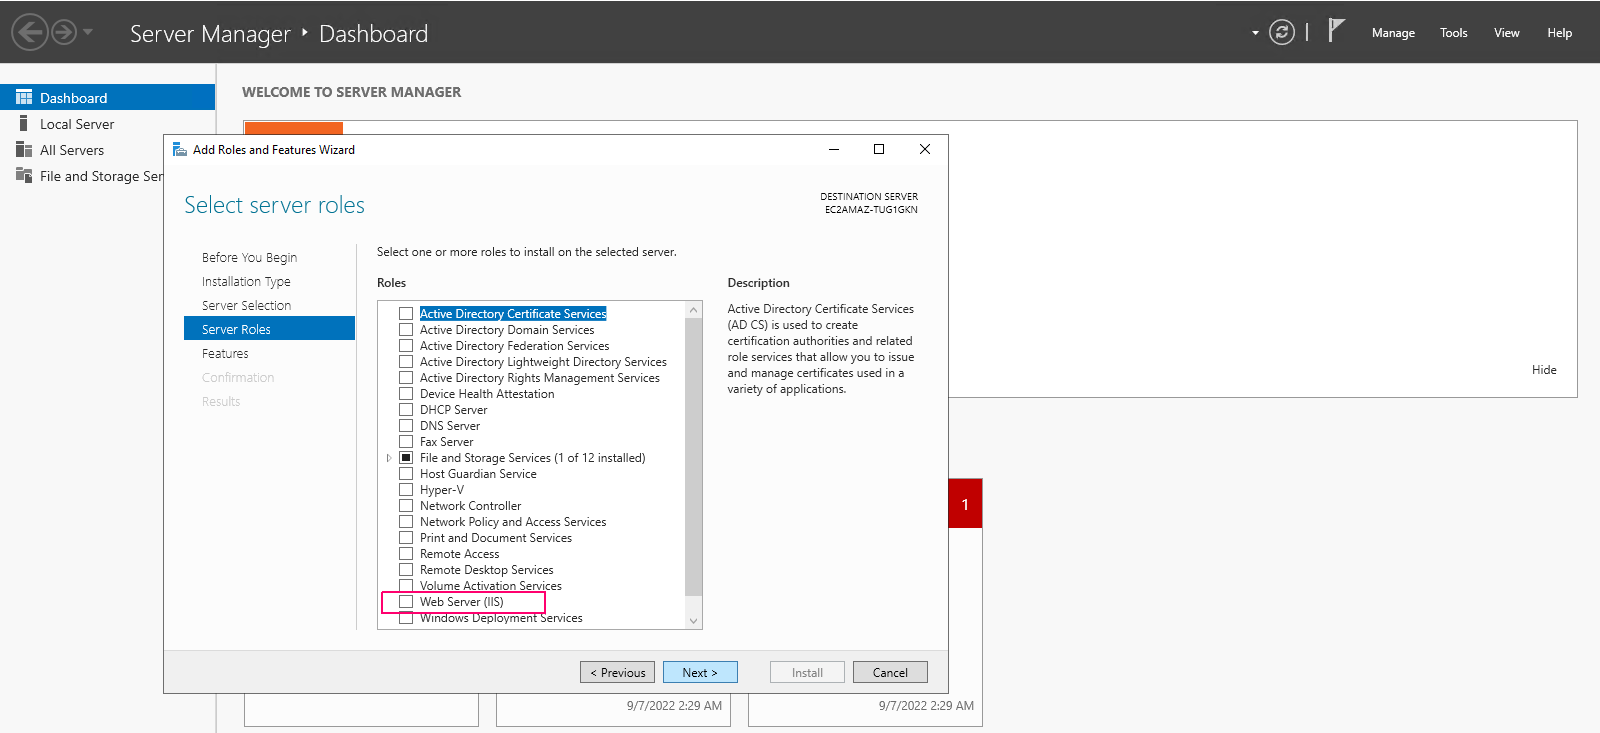Image resolution: width=1600 pixels, height=733 pixels.
Task: Tick the Remote Access role checkbox
Action: coord(406,554)
